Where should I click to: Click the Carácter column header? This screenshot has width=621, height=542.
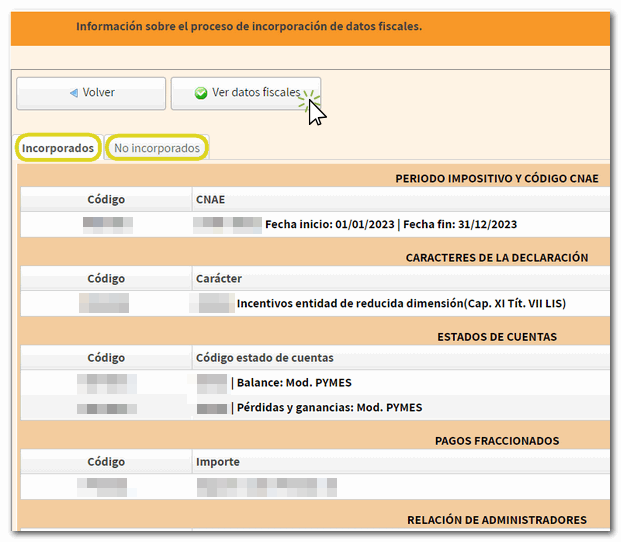(x=219, y=278)
